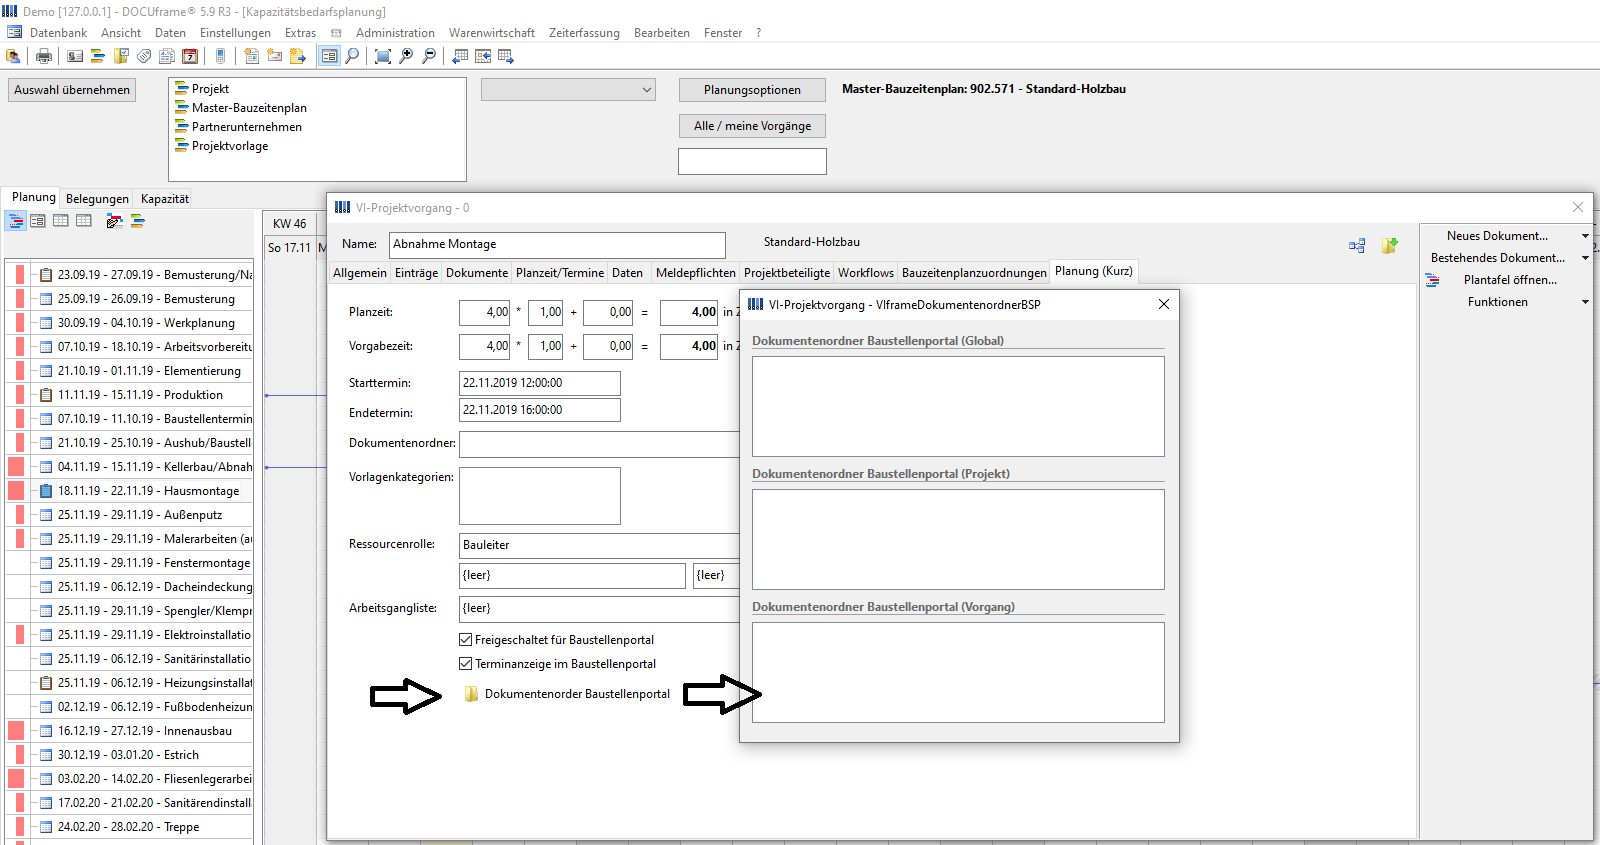Open the empty combo box beside Planungsoptionen
The height and width of the screenshot is (845, 1600).
pyautogui.click(x=568, y=90)
